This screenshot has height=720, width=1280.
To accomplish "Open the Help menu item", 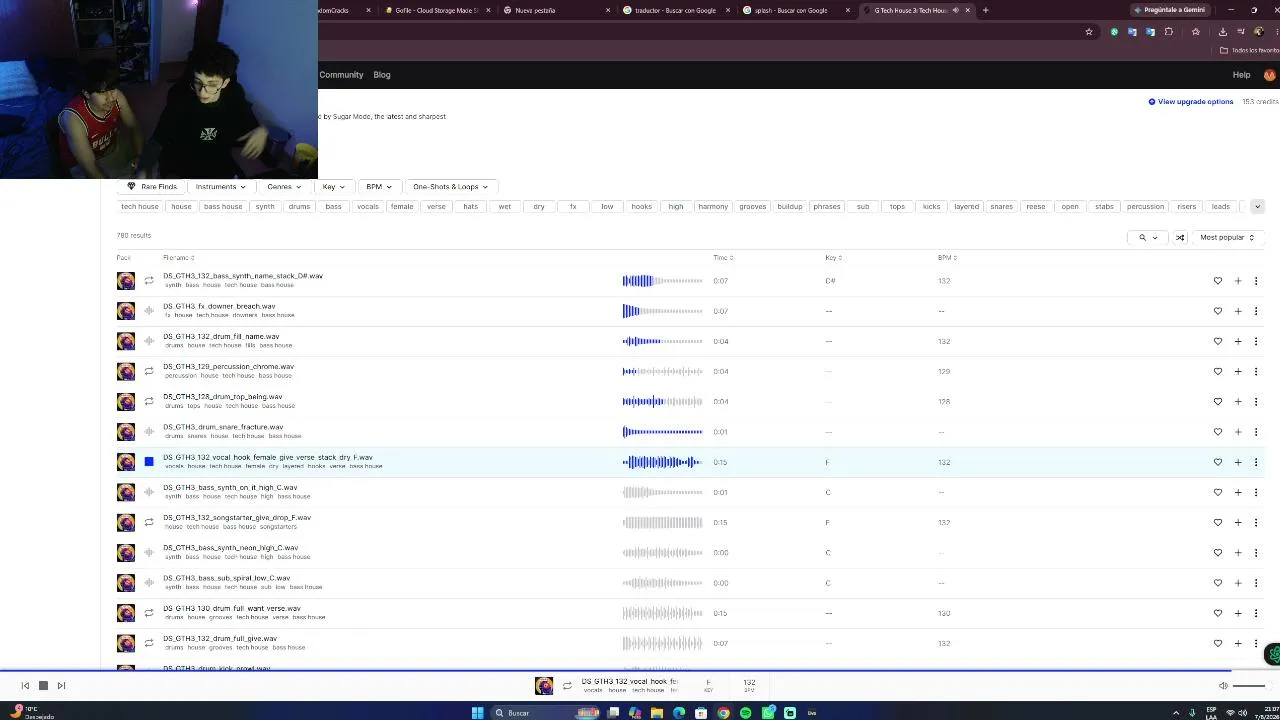I will tap(1241, 75).
